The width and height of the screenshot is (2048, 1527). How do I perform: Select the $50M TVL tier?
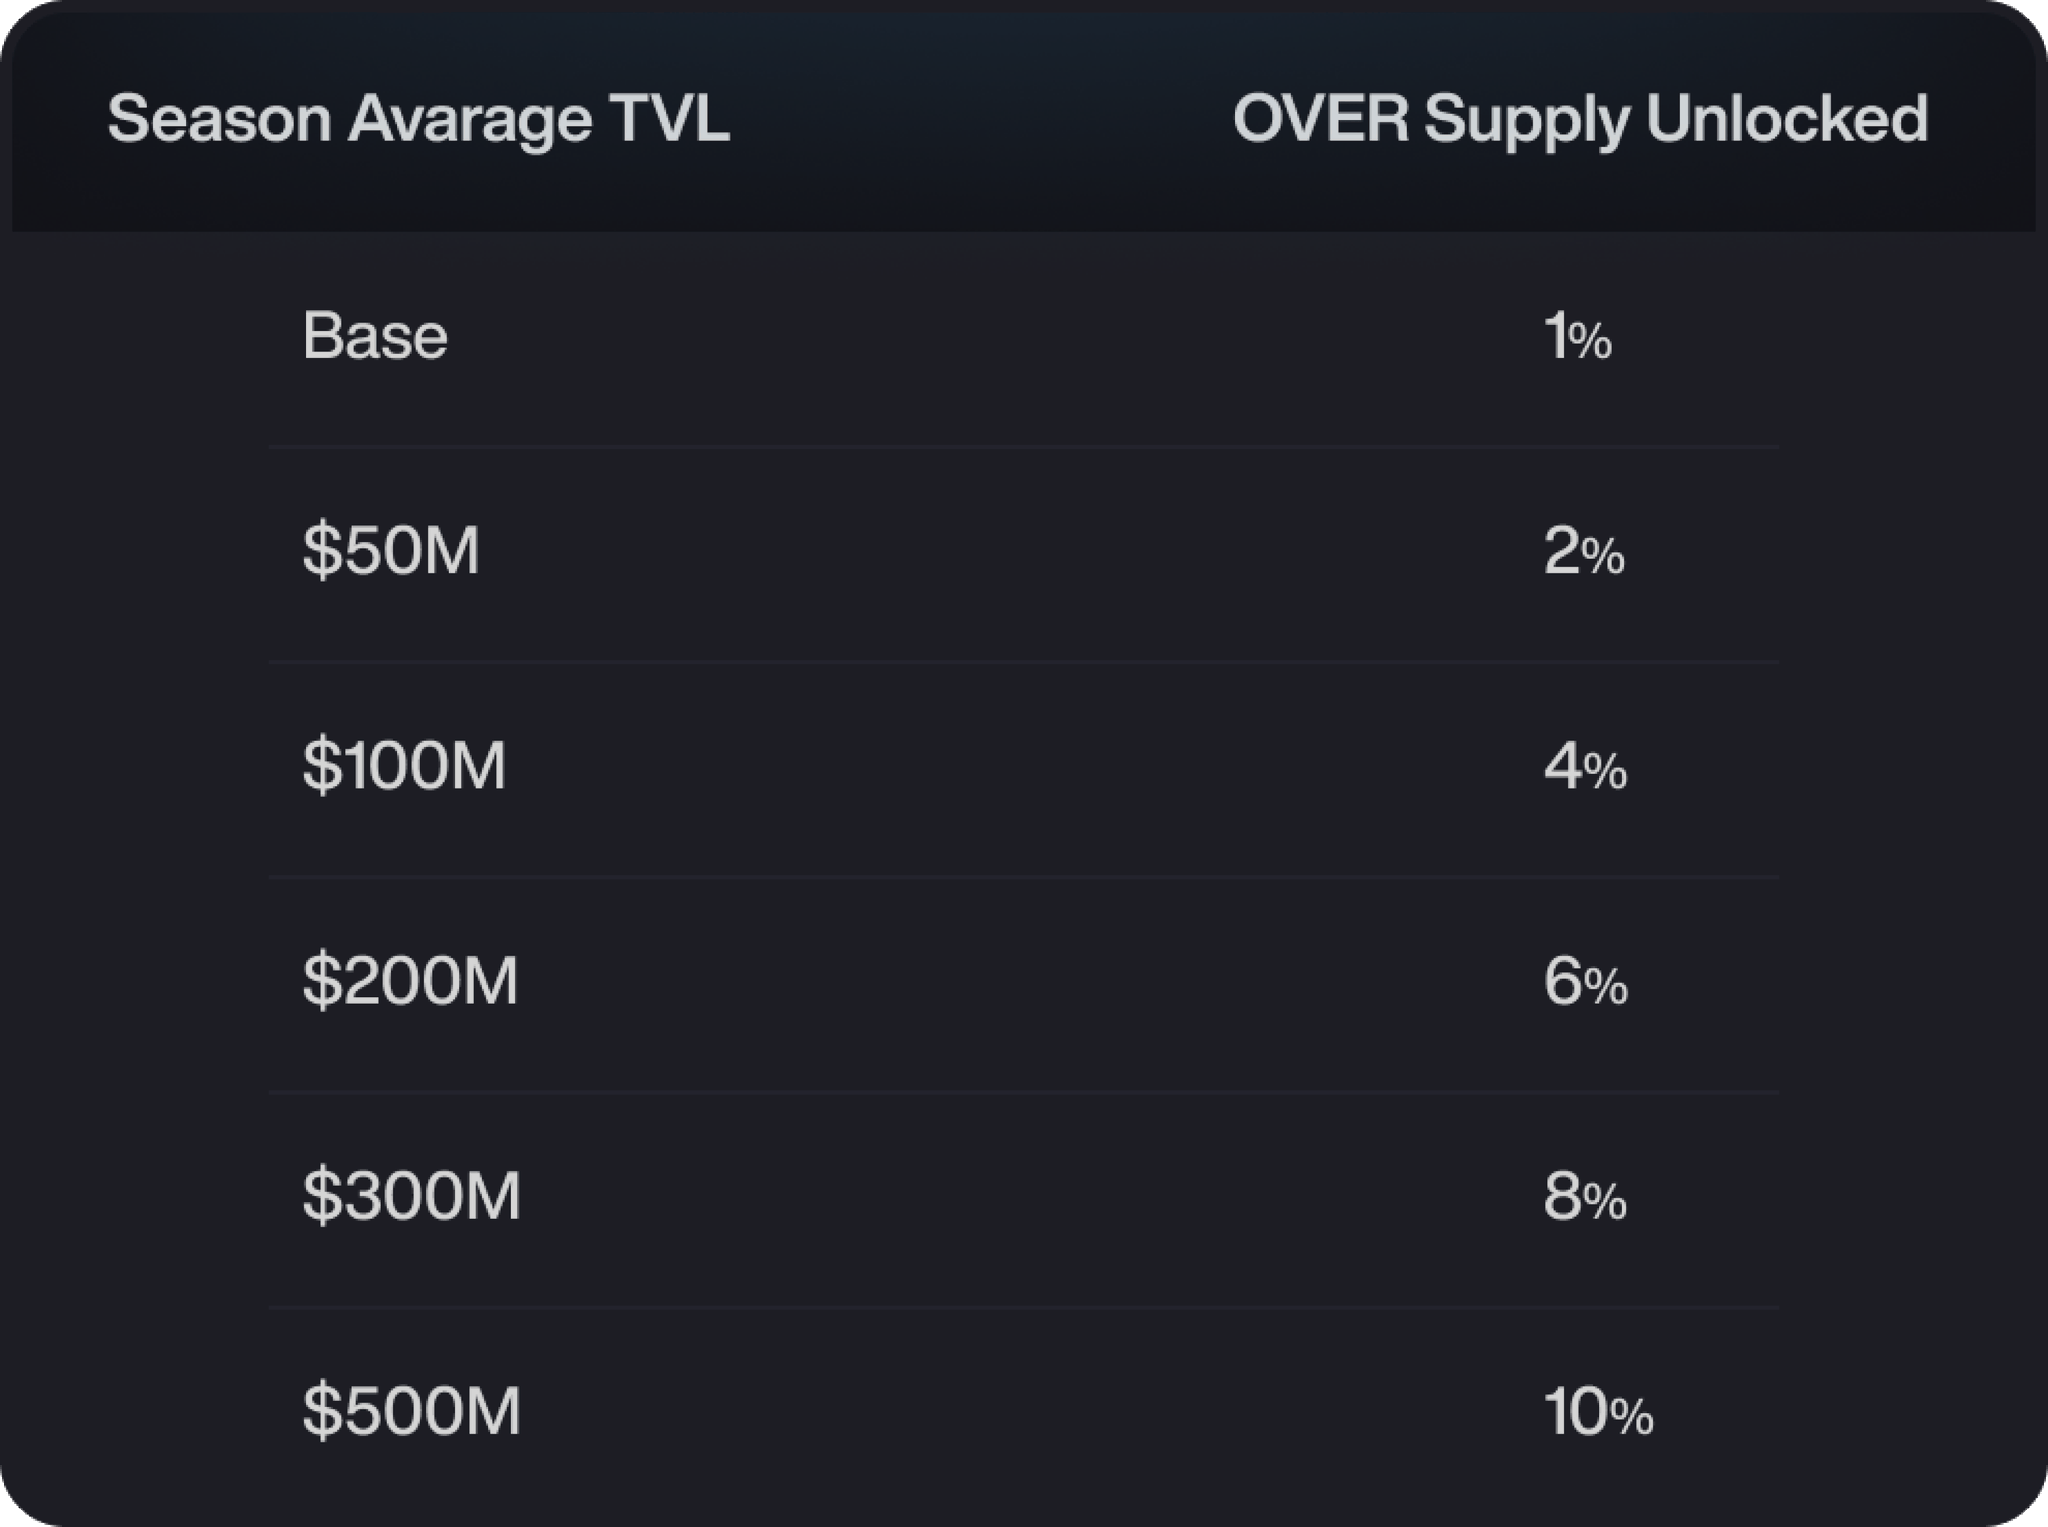coord(391,550)
